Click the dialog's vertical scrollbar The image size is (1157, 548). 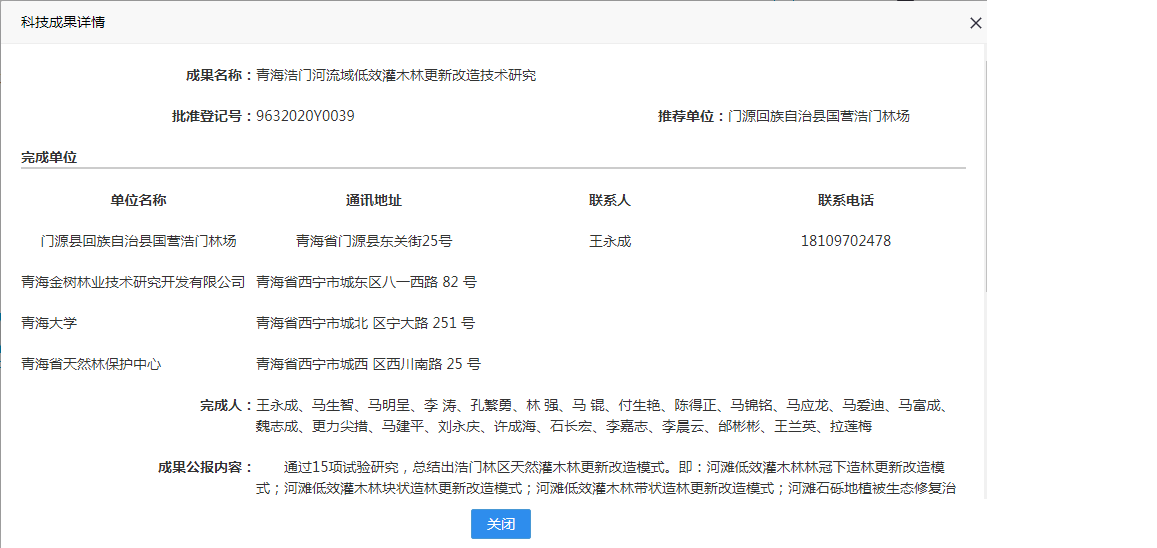(x=986, y=170)
